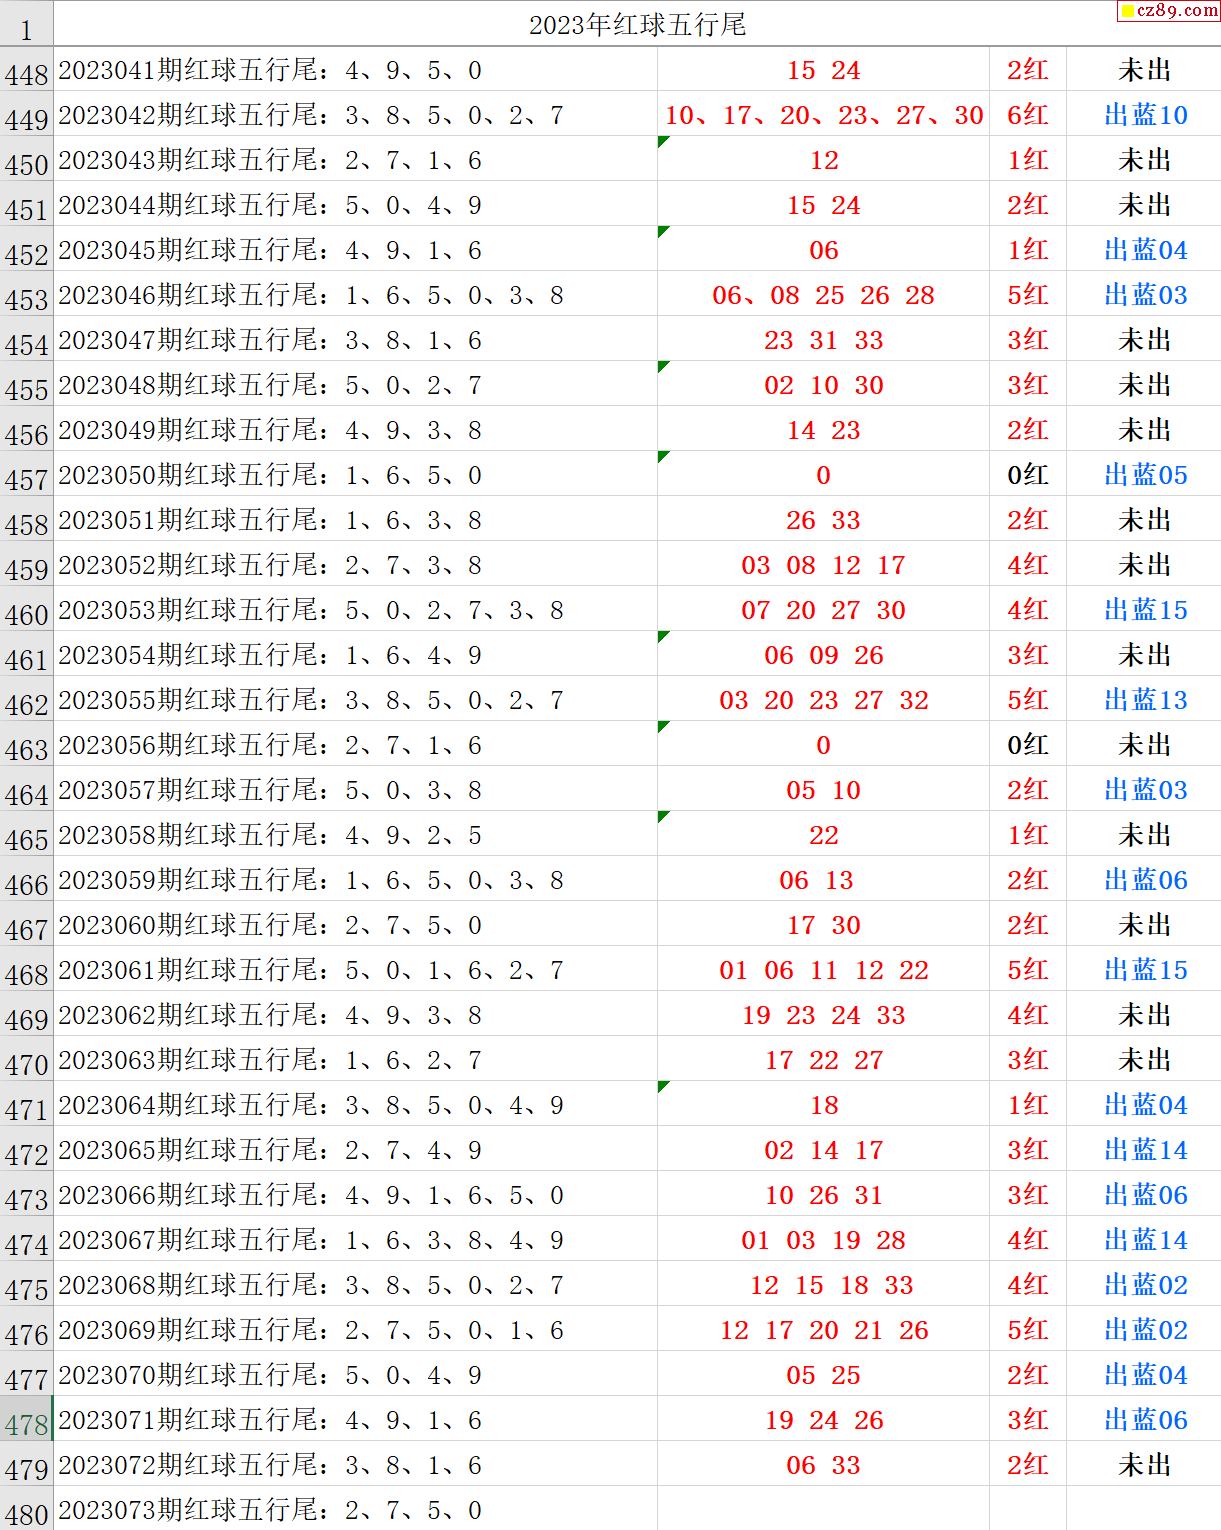This screenshot has height=1530, width=1221.
Task: Select the title cell 2023年红球五行尾
Action: pyautogui.click(x=637, y=25)
